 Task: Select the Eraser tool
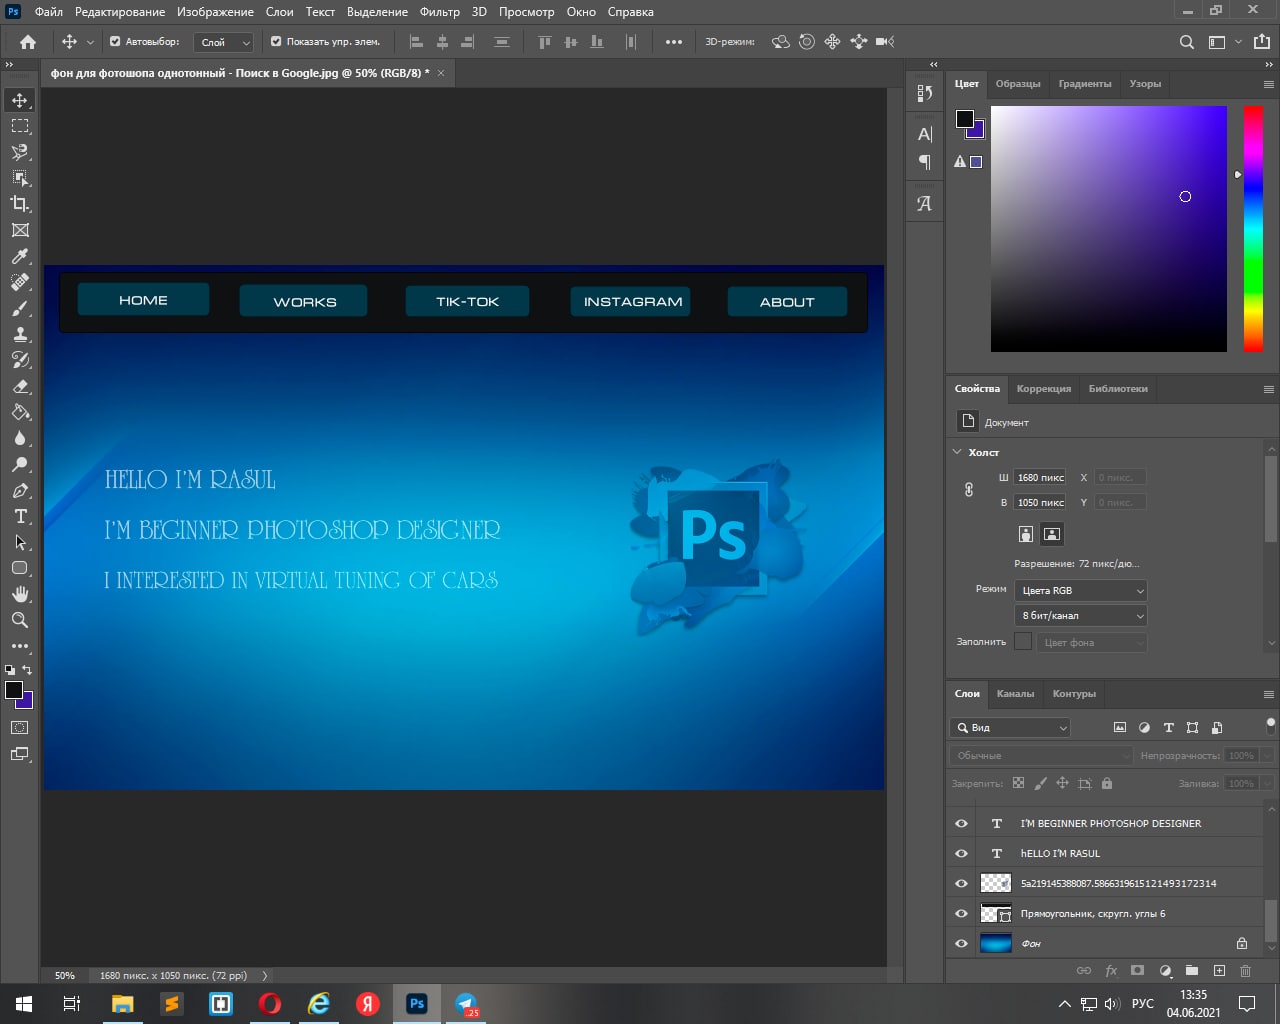[20, 386]
